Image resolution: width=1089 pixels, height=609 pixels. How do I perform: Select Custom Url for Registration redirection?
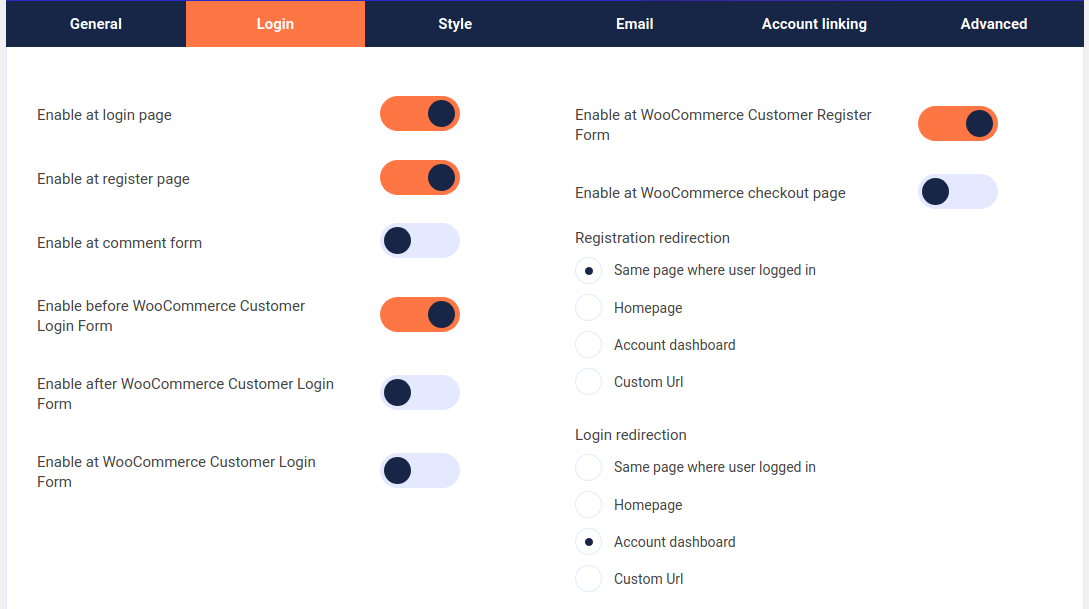coord(588,381)
